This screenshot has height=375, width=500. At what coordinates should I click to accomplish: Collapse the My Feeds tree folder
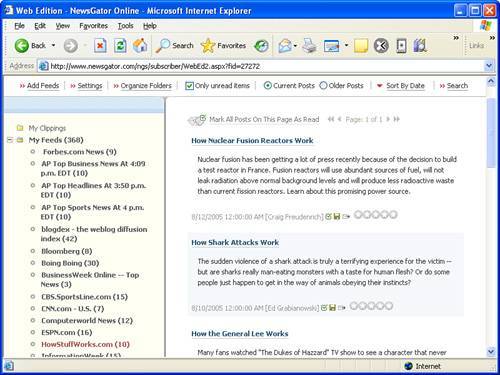[10, 140]
